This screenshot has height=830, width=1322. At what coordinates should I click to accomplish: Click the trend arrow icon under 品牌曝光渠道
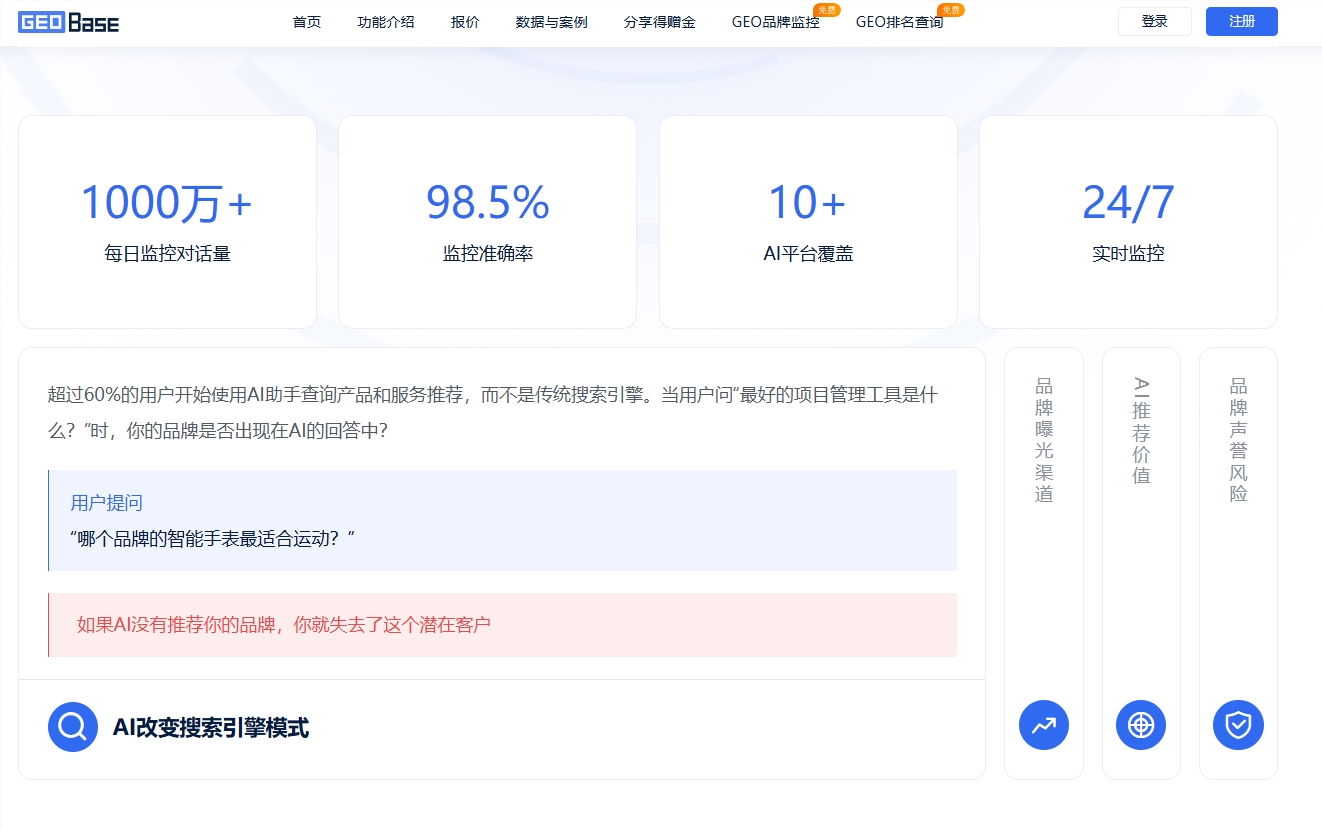[x=1043, y=725]
